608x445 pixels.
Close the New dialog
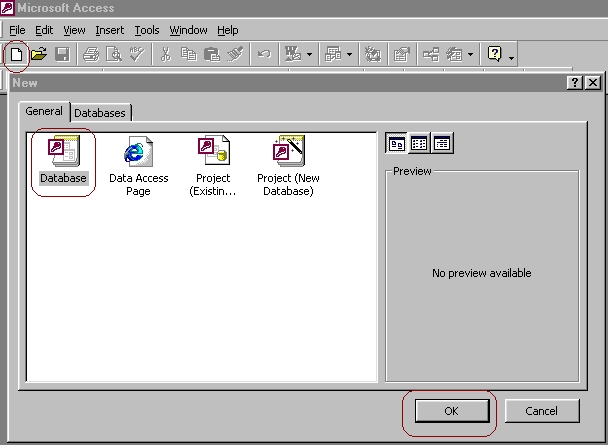click(593, 83)
